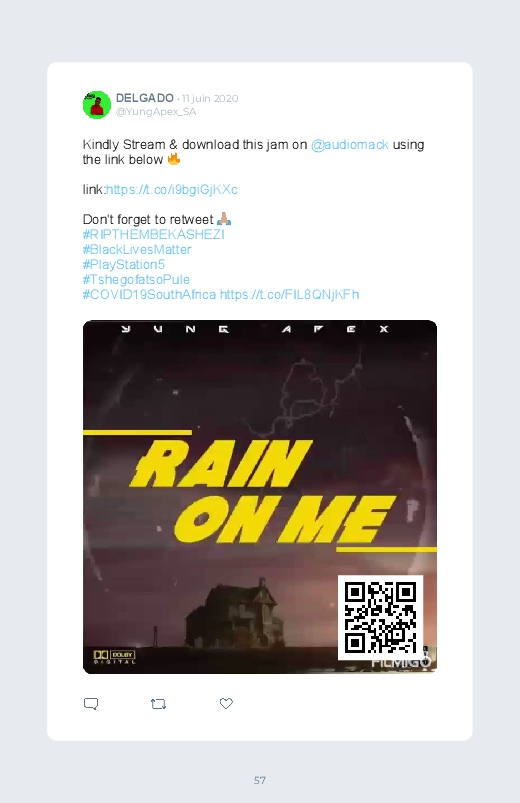Screen dimensions: 520x803
Task: Click the reply speech bubble icon
Action: click(91, 704)
